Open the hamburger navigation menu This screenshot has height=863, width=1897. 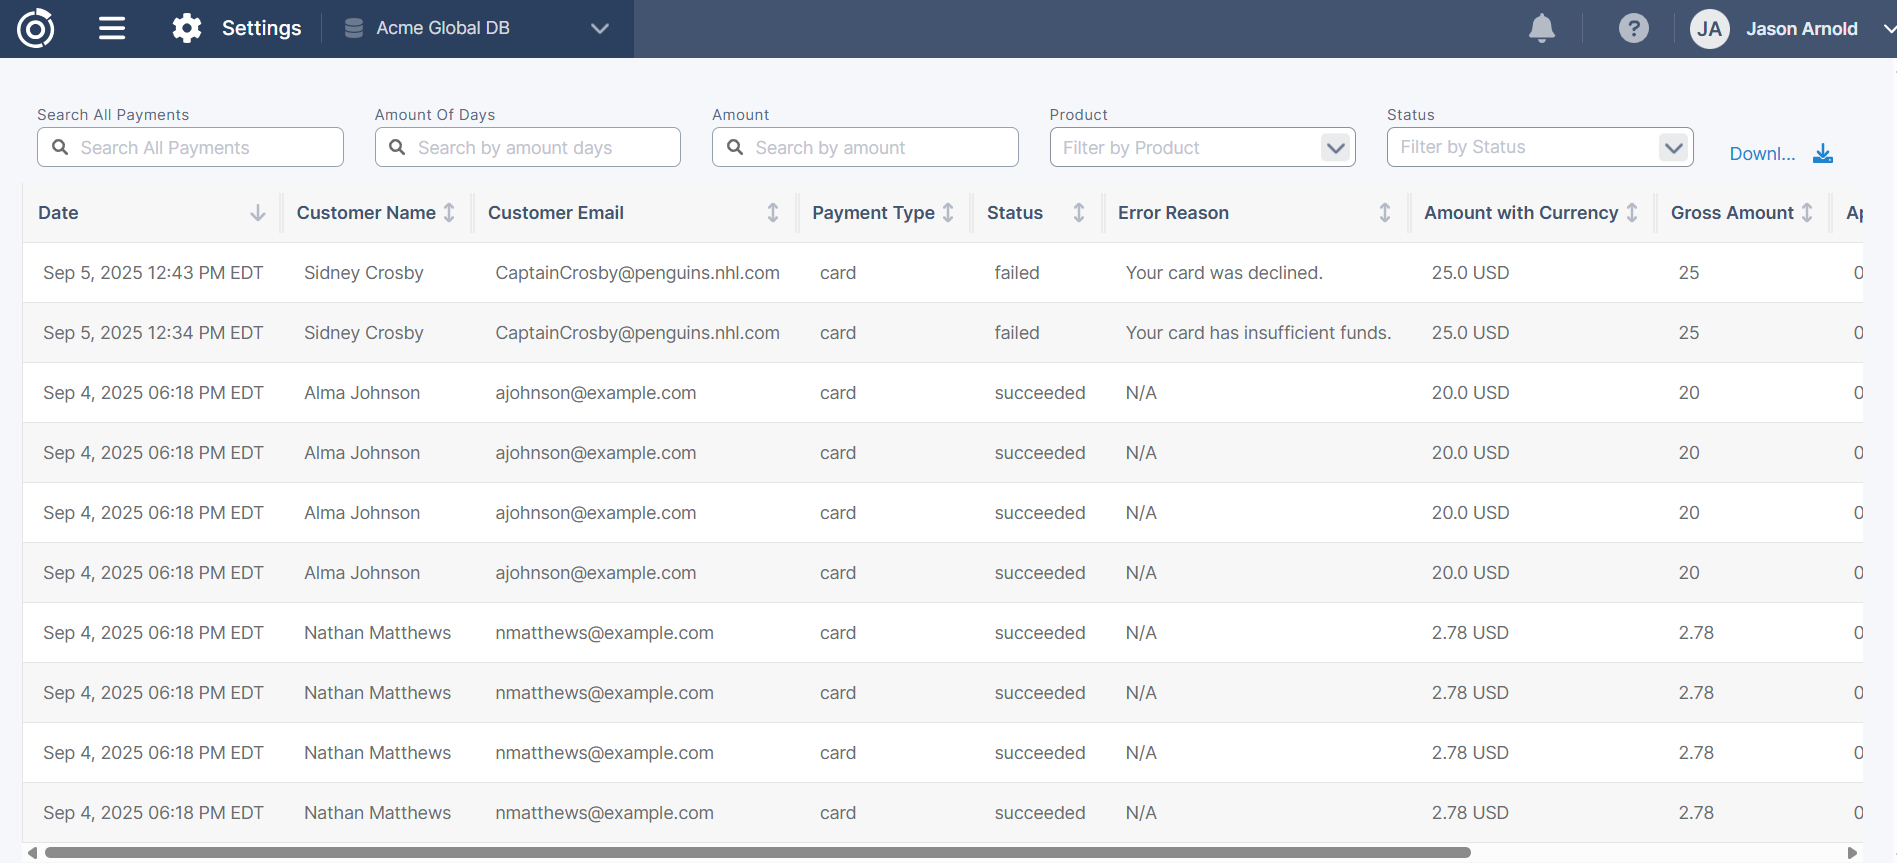[112, 28]
